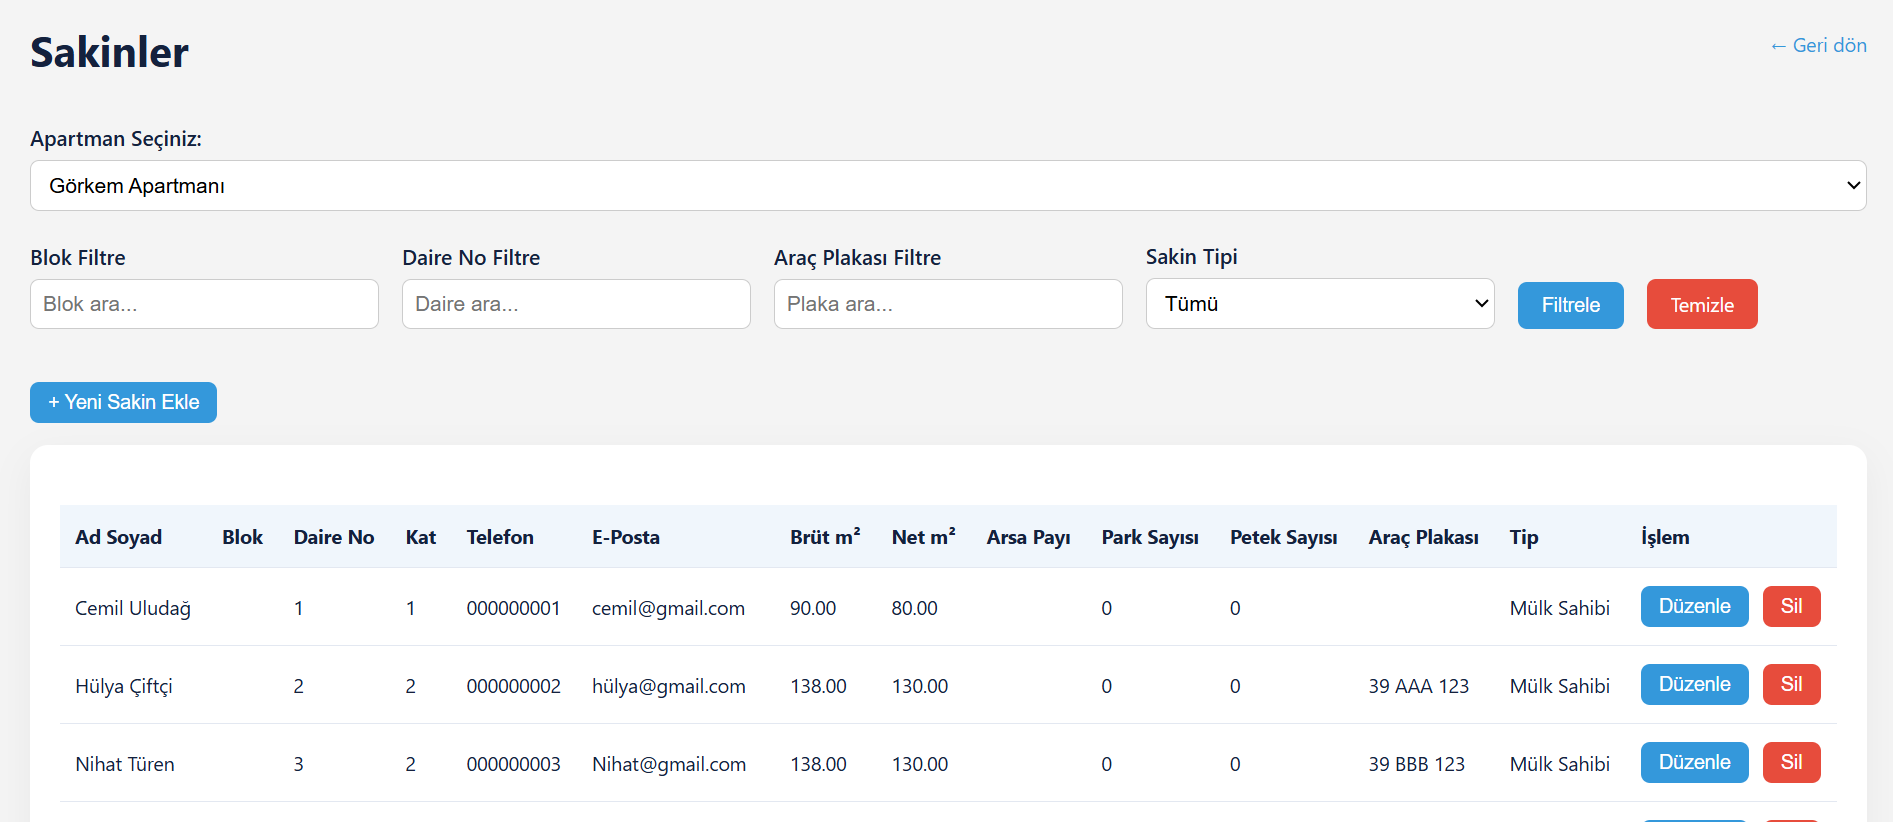
Task: Click Sil in Hülya Çiftçi row
Action: [x=1790, y=685]
